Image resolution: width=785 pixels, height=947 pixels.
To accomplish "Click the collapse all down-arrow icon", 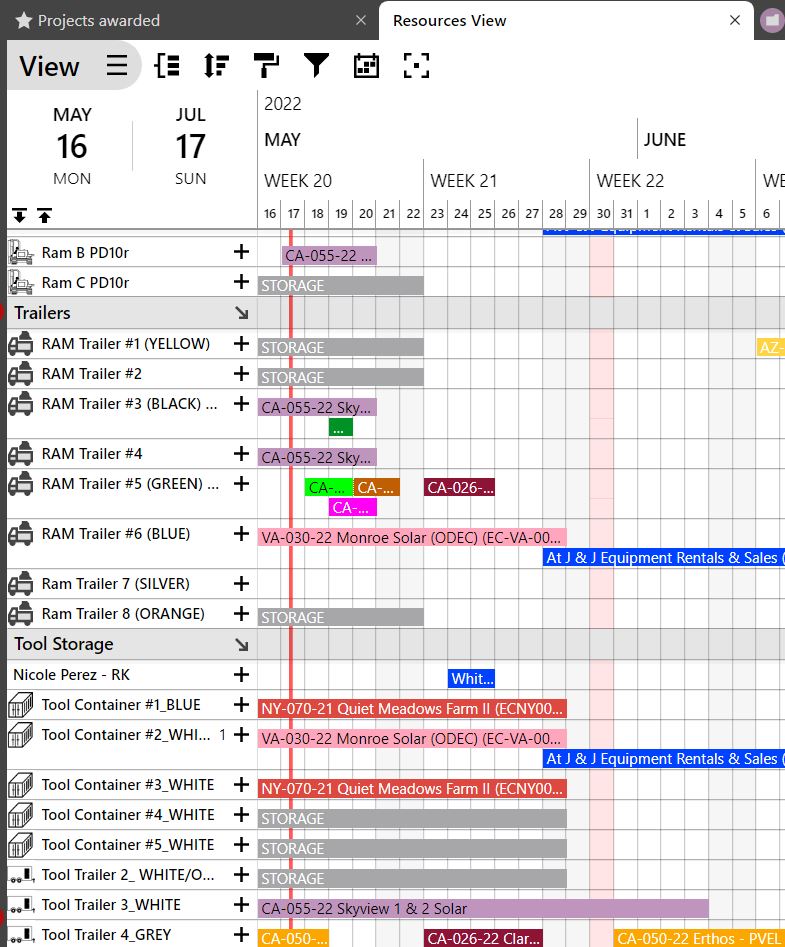I will pos(19,216).
